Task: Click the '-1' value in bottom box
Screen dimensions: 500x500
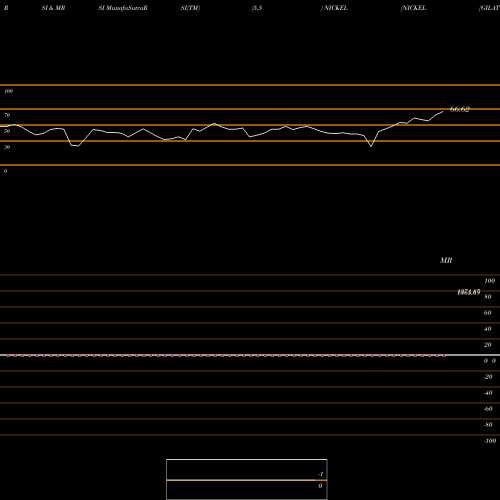Action: (321, 474)
